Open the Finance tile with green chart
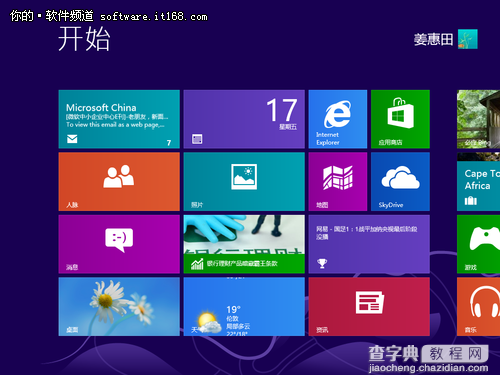Viewport: 500px width, 375px height. 244,244
